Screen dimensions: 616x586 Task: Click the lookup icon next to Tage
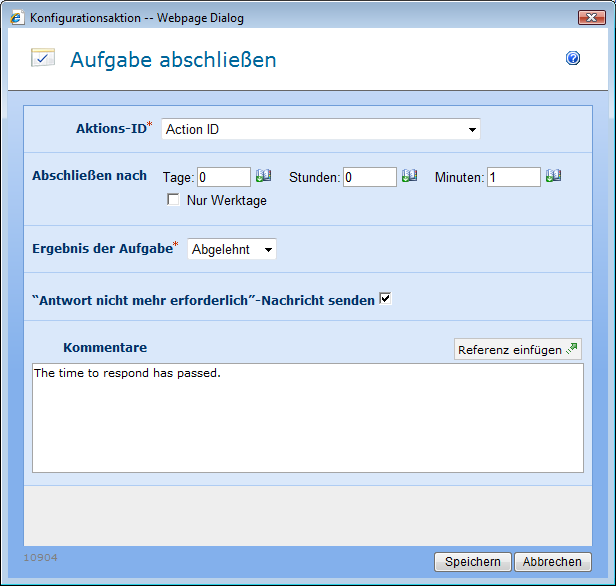(263, 177)
